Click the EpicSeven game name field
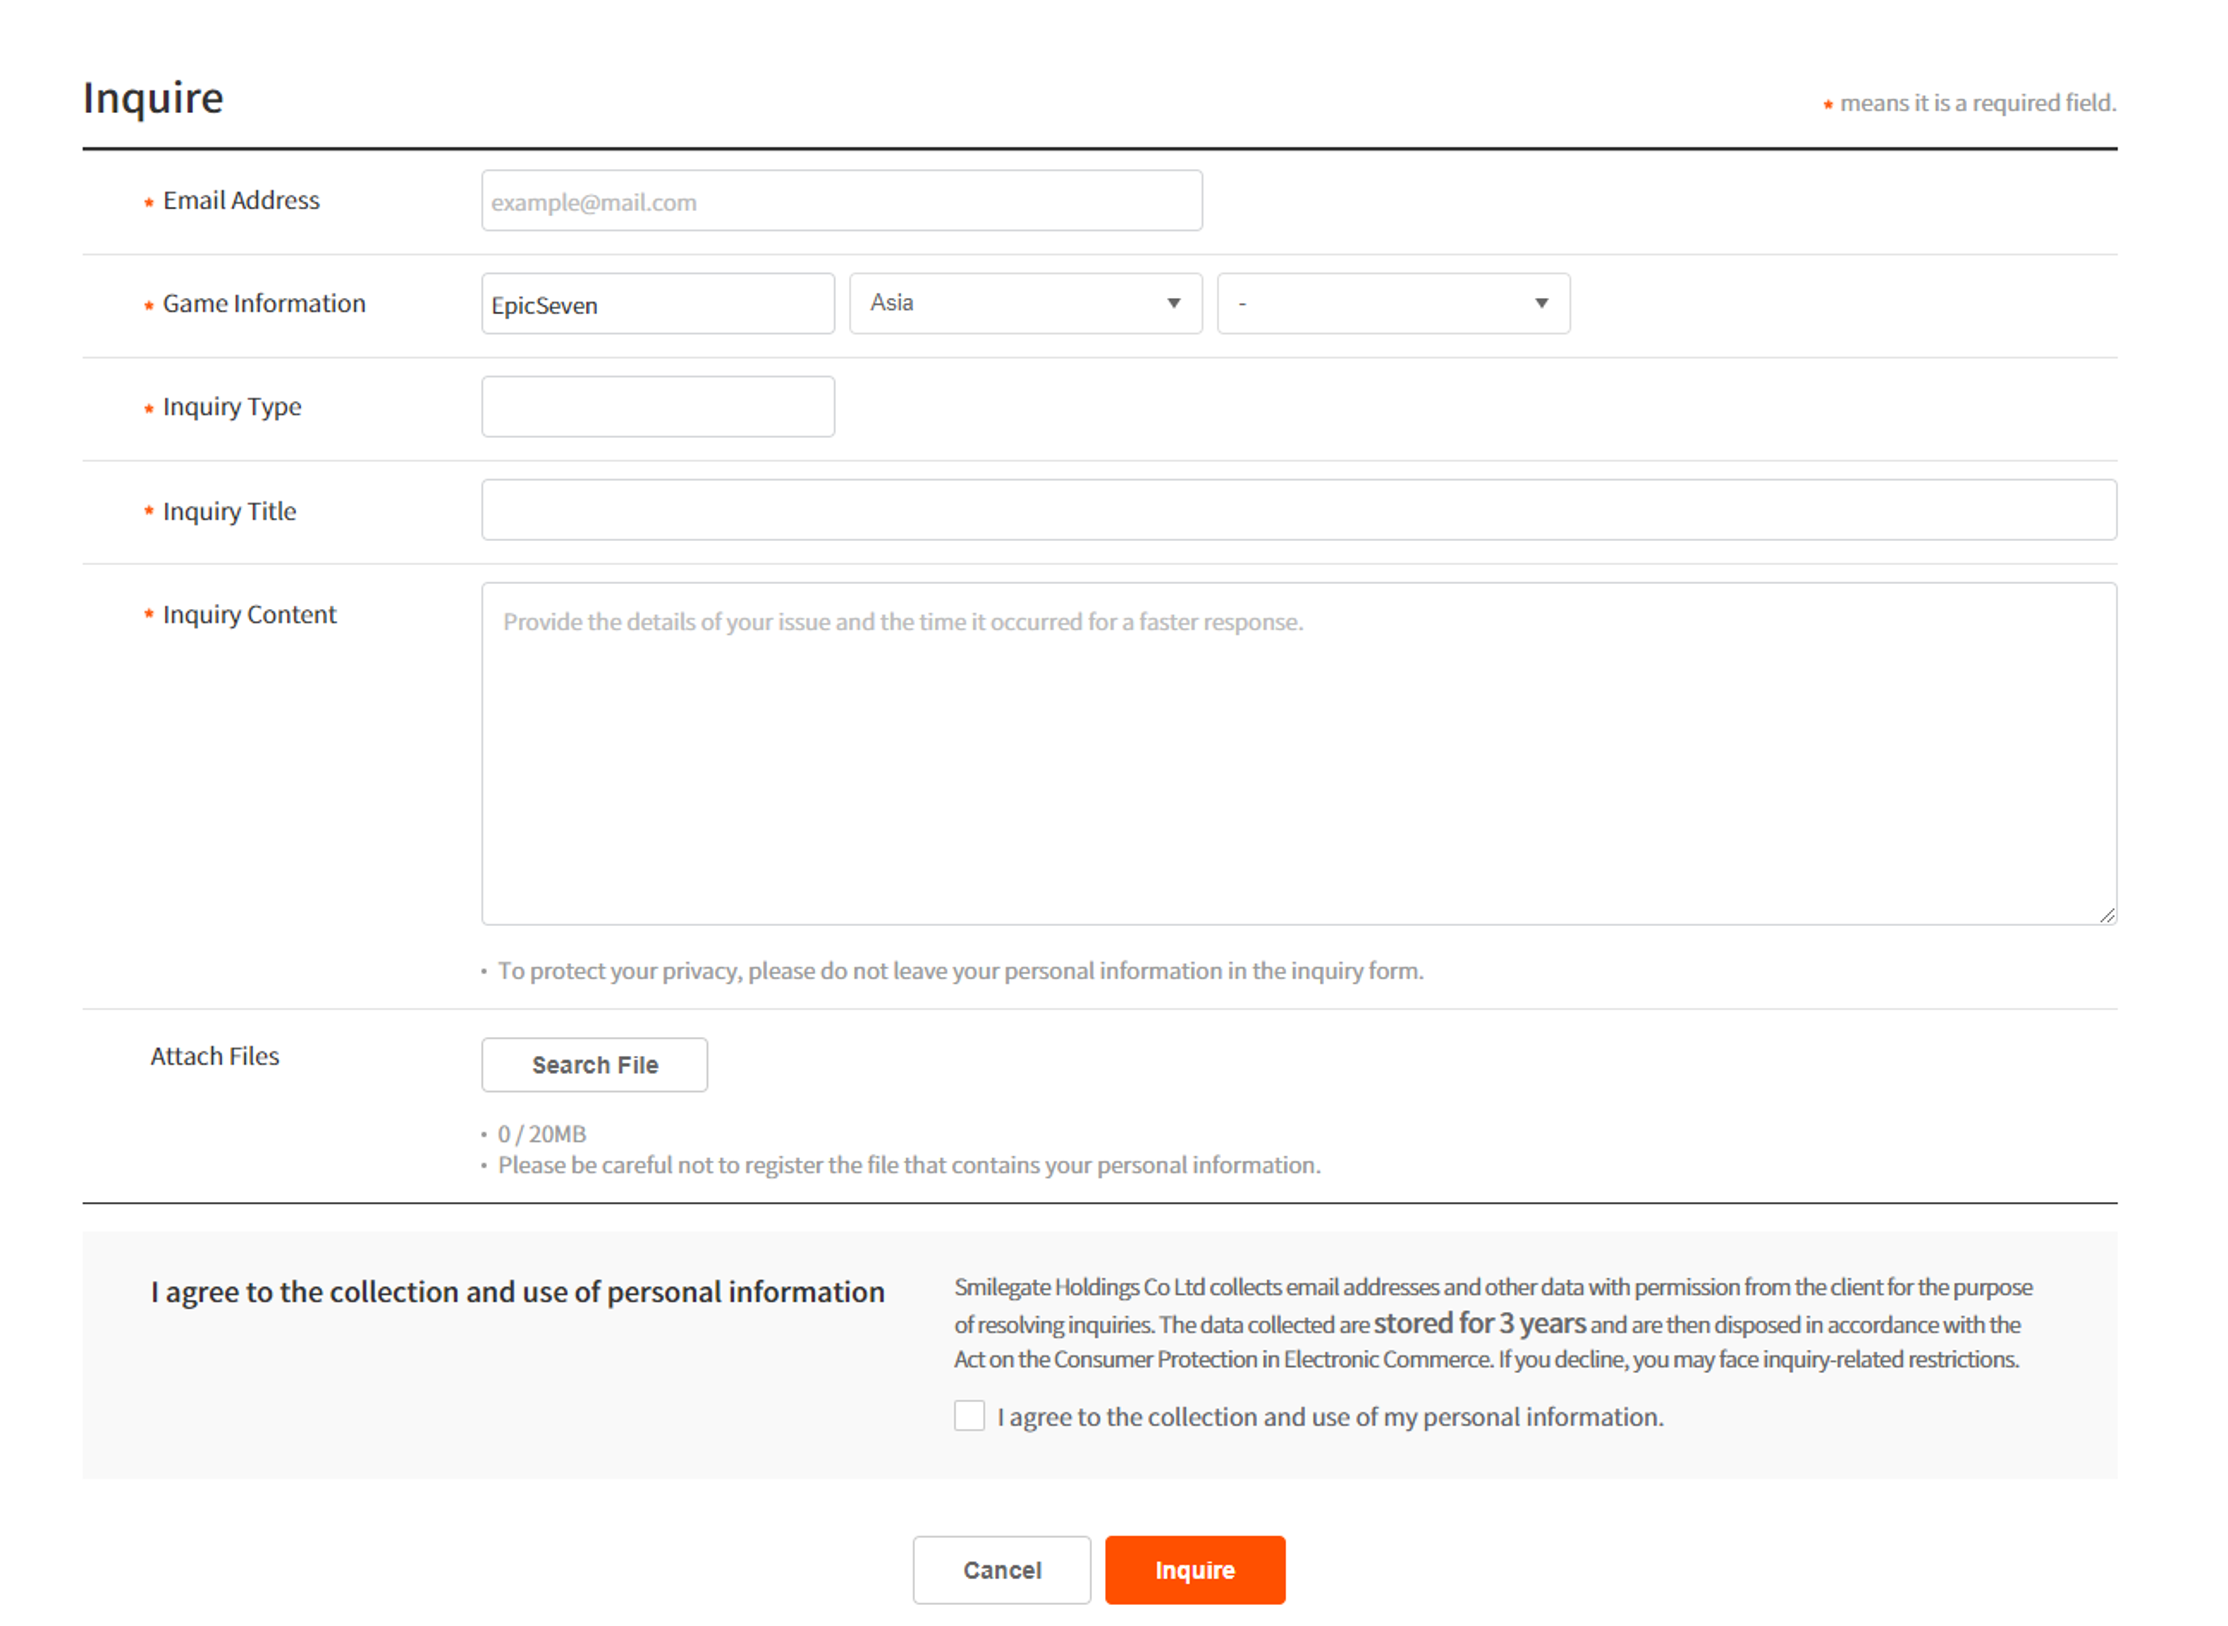The image size is (2228, 1626). [x=657, y=304]
